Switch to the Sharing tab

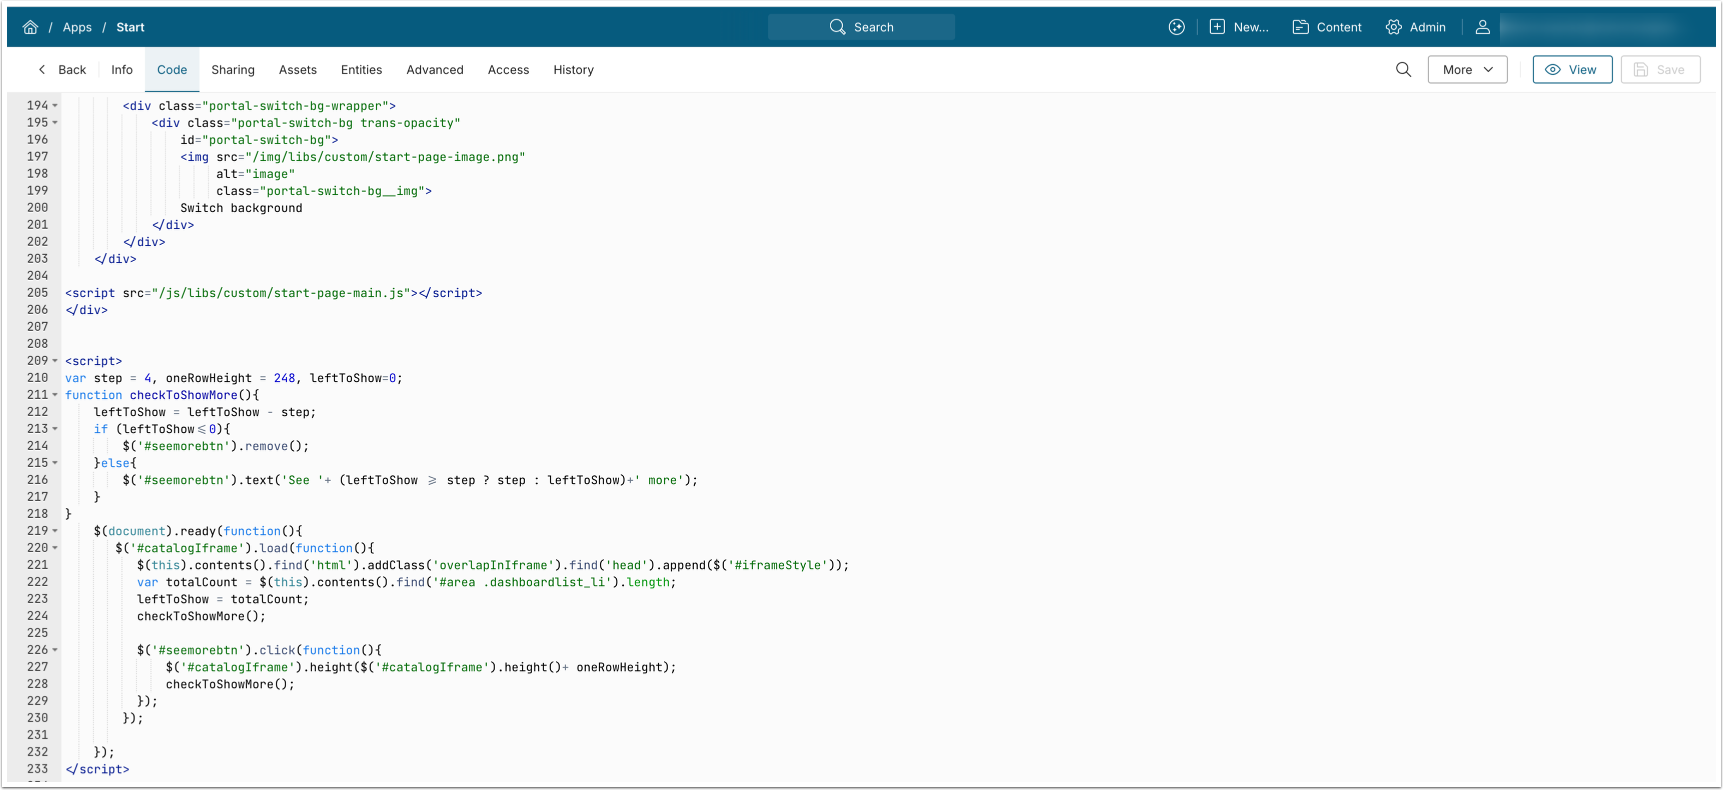(x=232, y=69)
